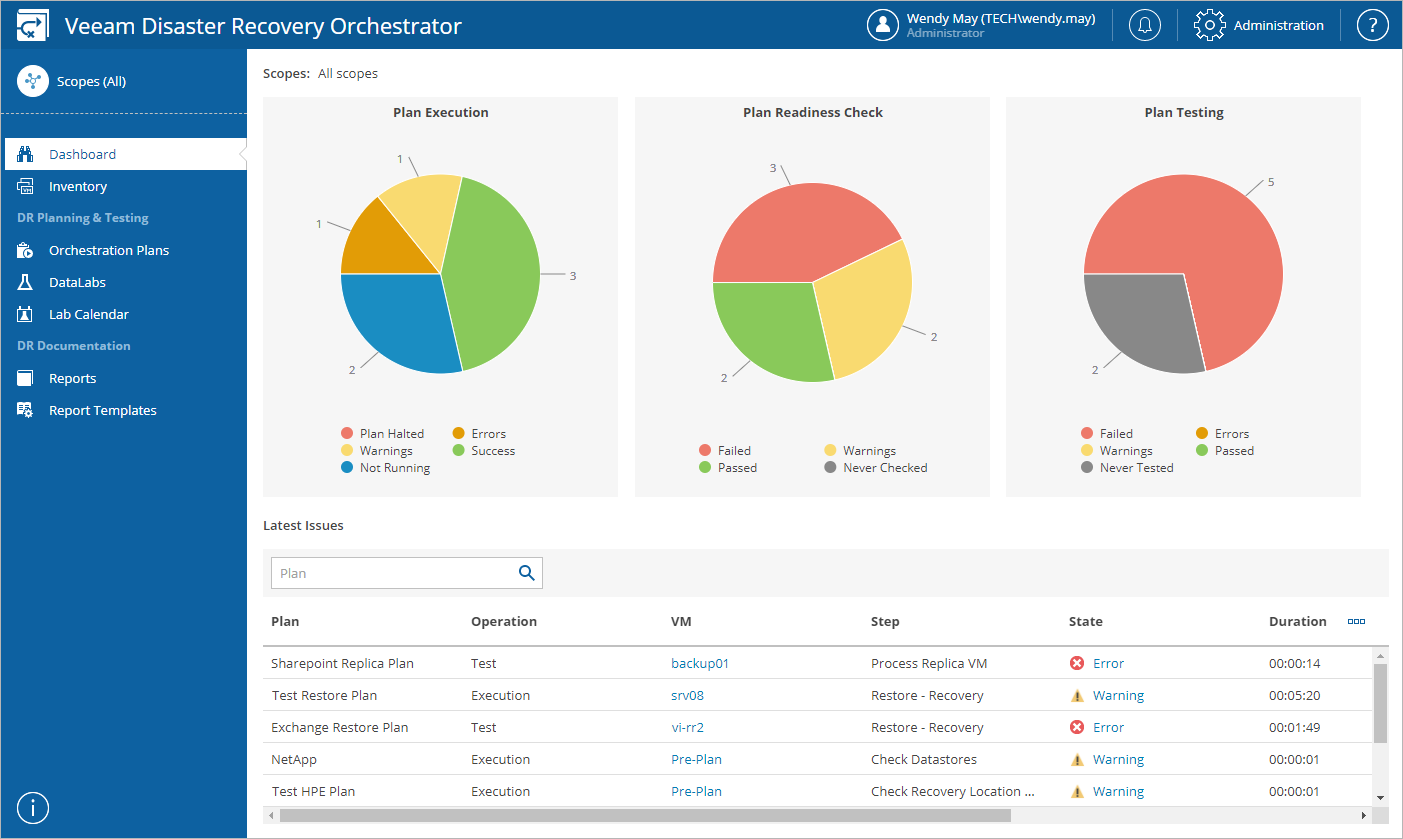Click the Dashboard binoculars icon
1403x839 pixels.
pos(26,154)
